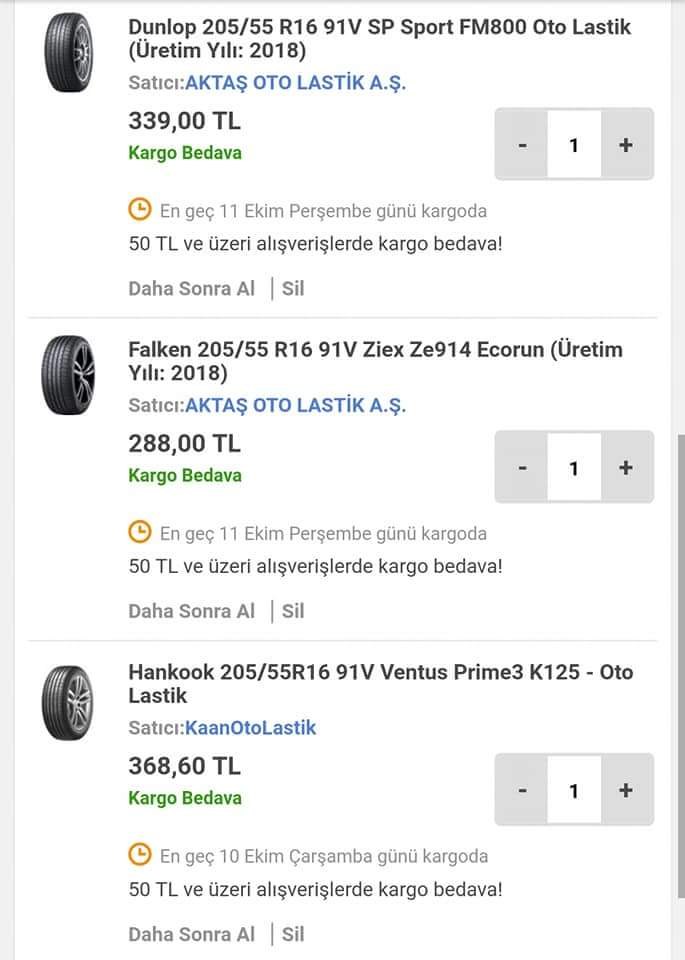Remove Dunlop tire using Sil
This screenshot has width=685, height=960.
point(293,289)
